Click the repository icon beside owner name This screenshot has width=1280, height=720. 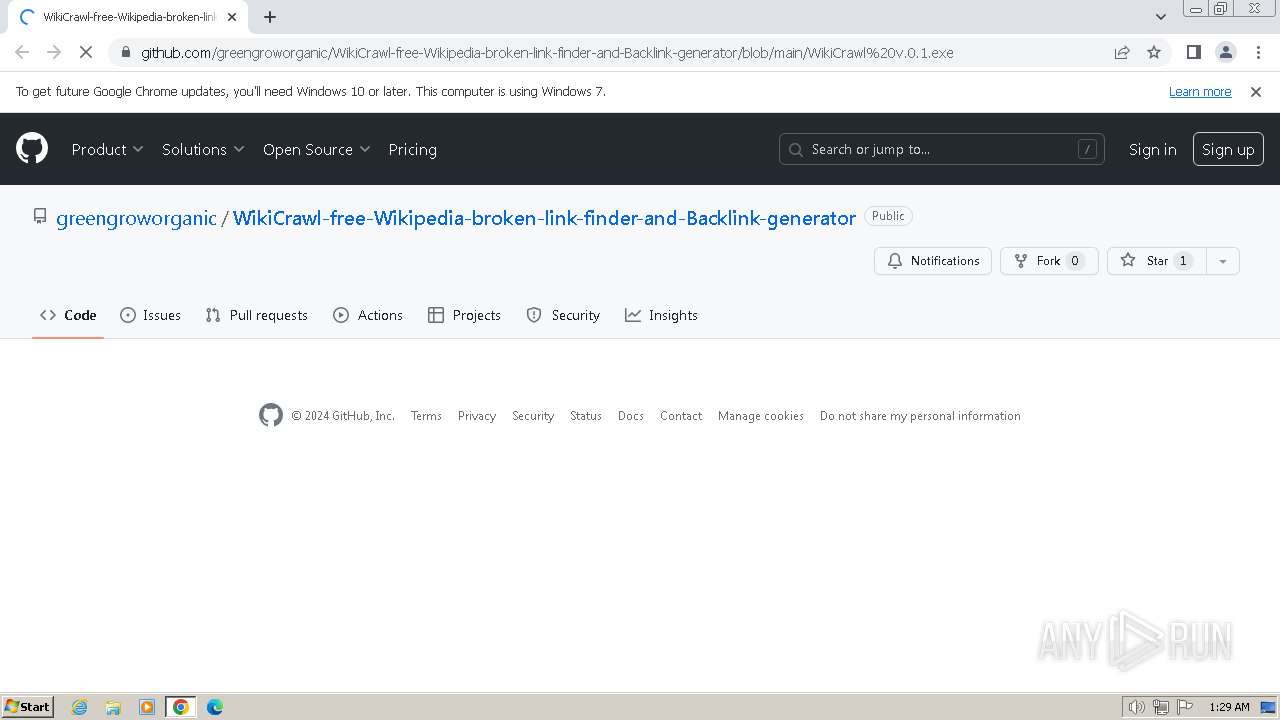(40, 216)
